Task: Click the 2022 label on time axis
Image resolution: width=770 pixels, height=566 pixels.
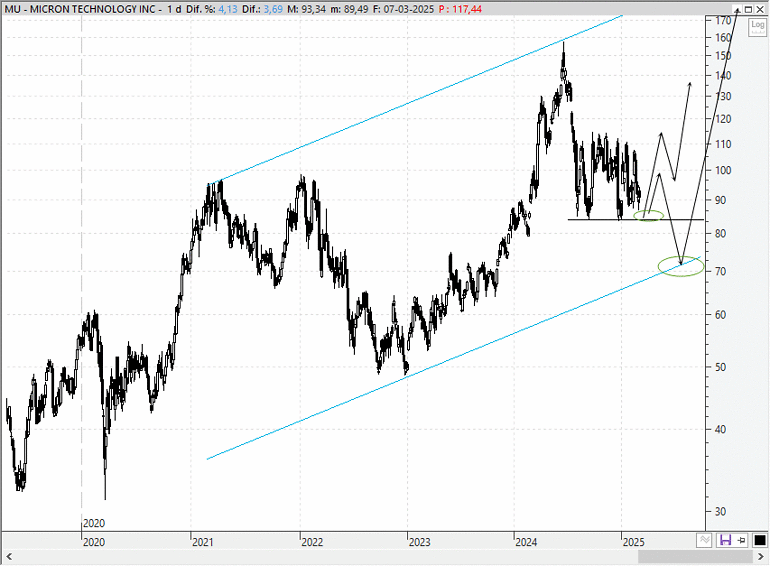Action: 312,542
